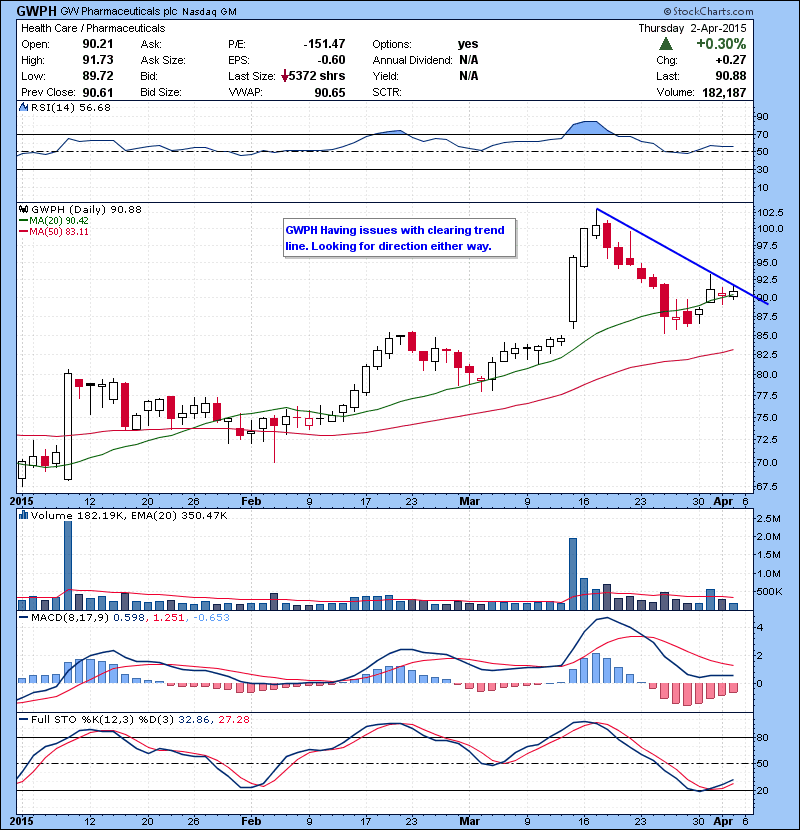
Task: Click the volume bars icon beside Volume label
Action: coord(23,515)
